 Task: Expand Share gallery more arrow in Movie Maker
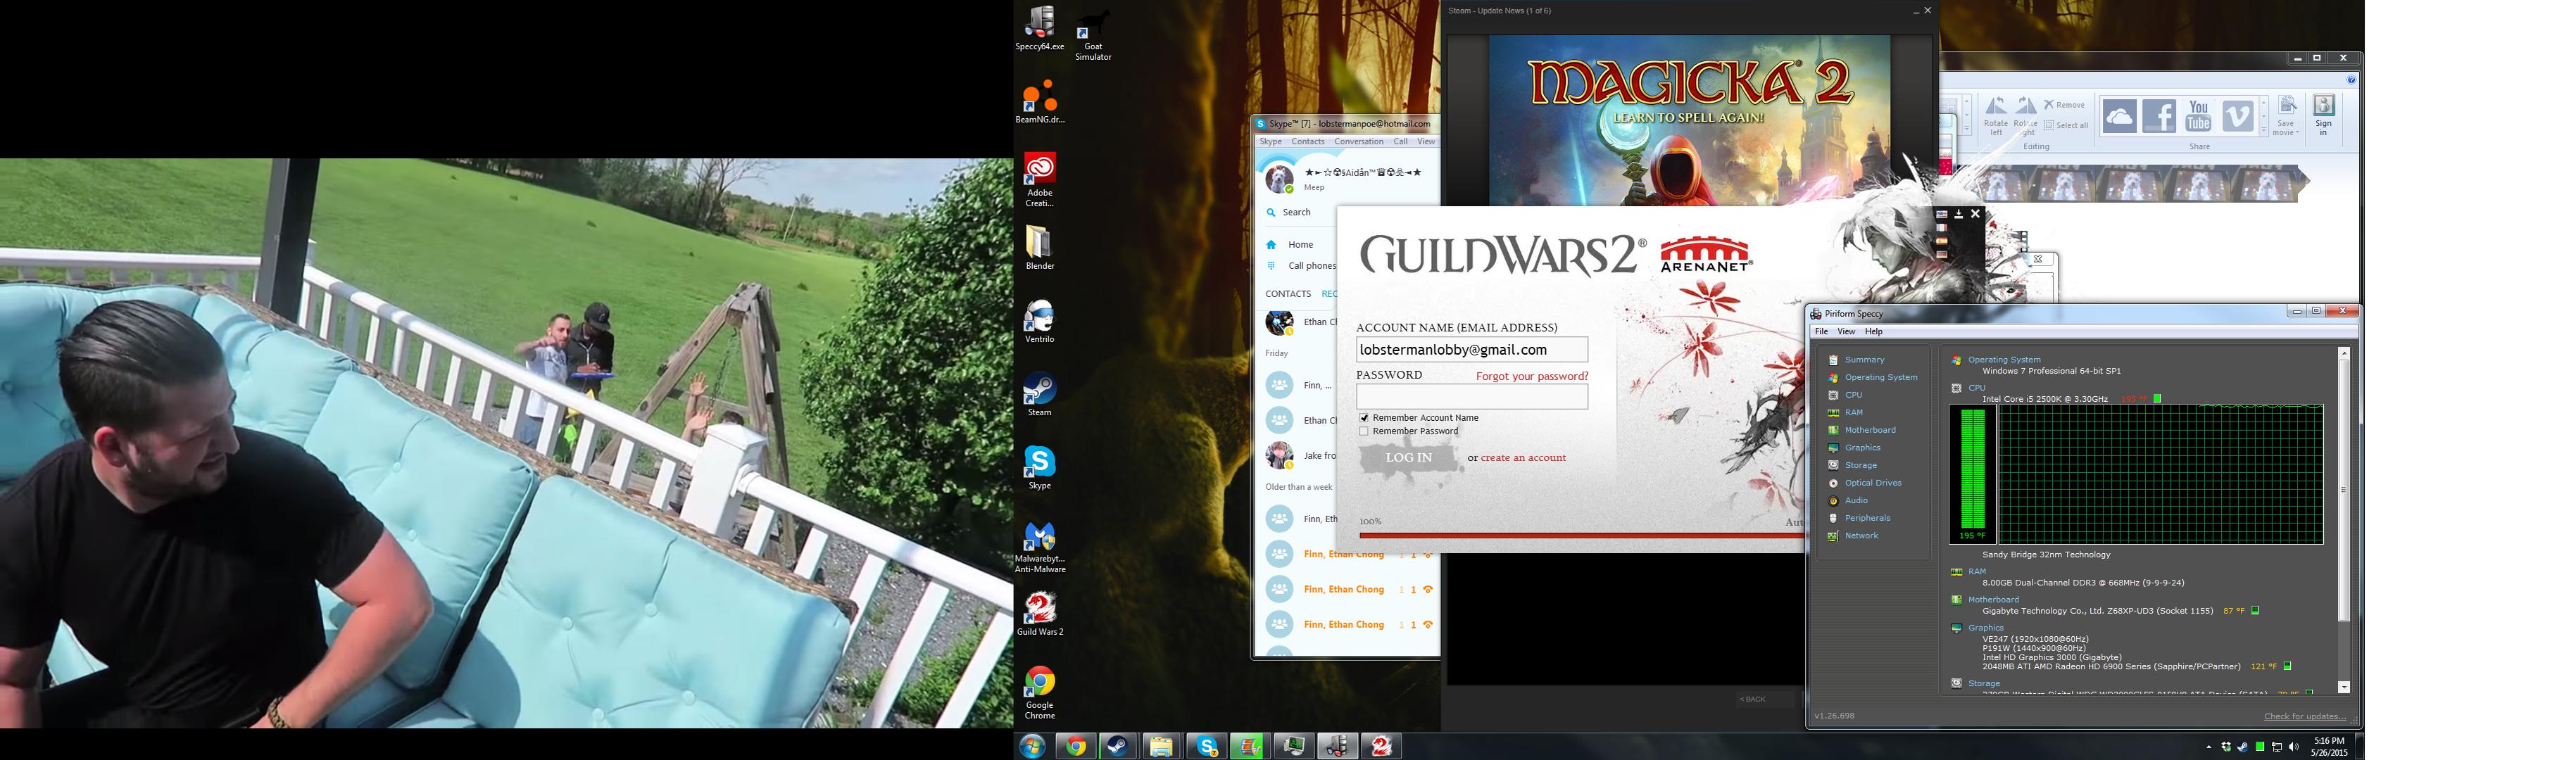(x=2264, y=130)
